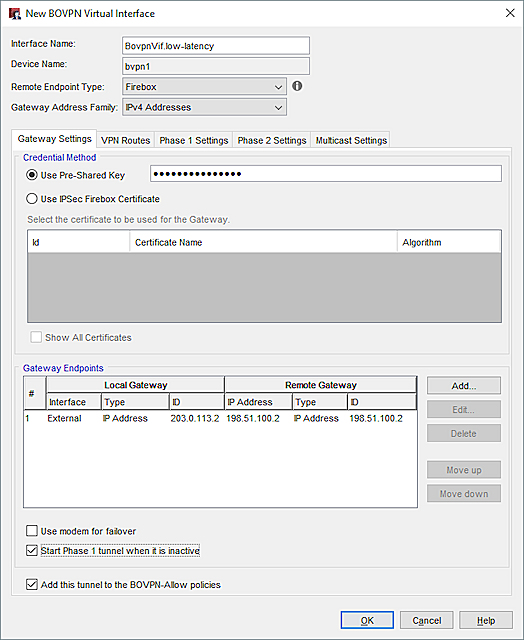Click the Edit... gateway endpoint button
Image resolution: width=524 pixels, height=640 pixels.
(464, 409)
